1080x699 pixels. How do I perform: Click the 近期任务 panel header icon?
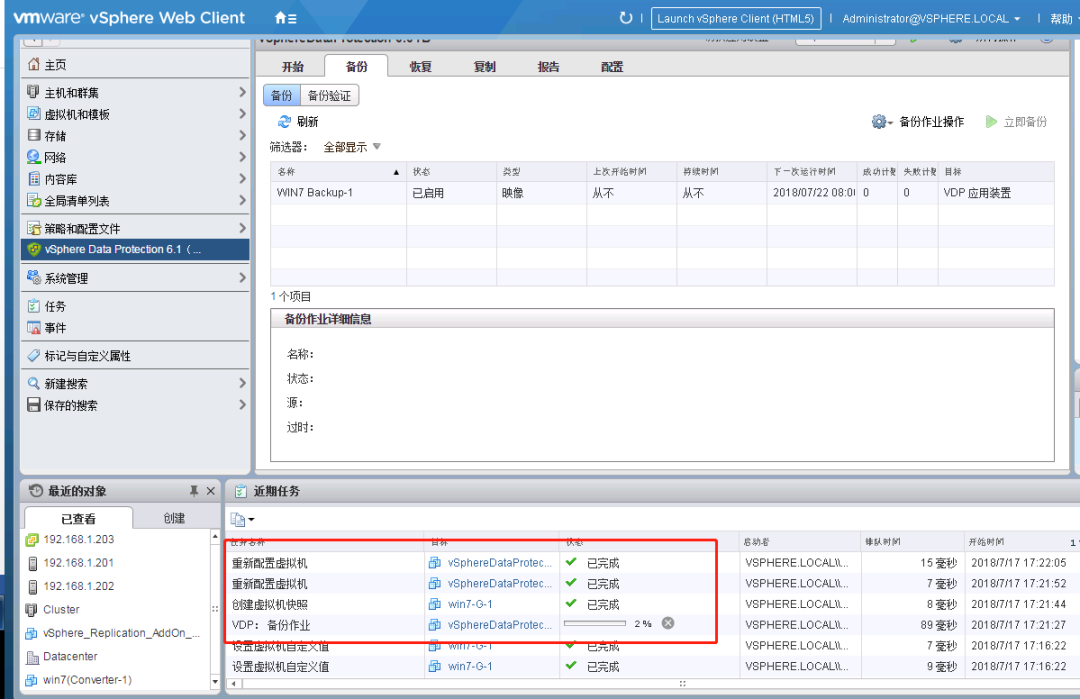click(241, 491)
